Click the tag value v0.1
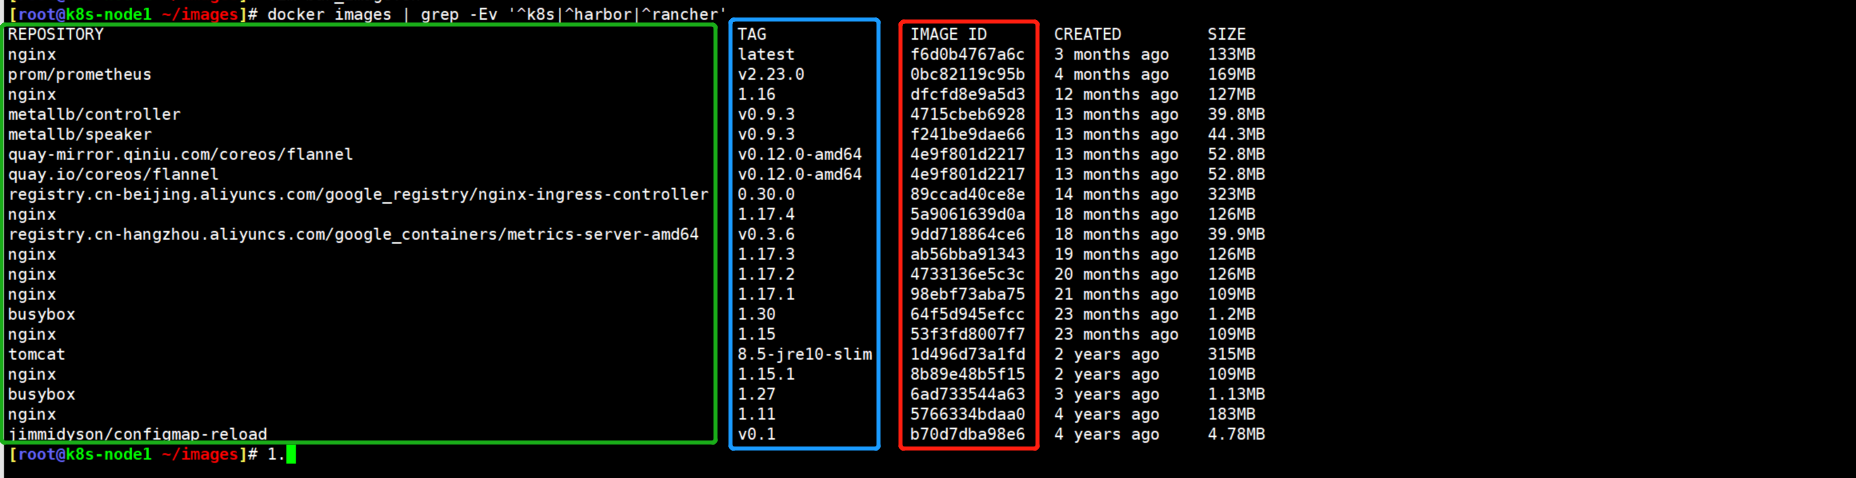 757,434
